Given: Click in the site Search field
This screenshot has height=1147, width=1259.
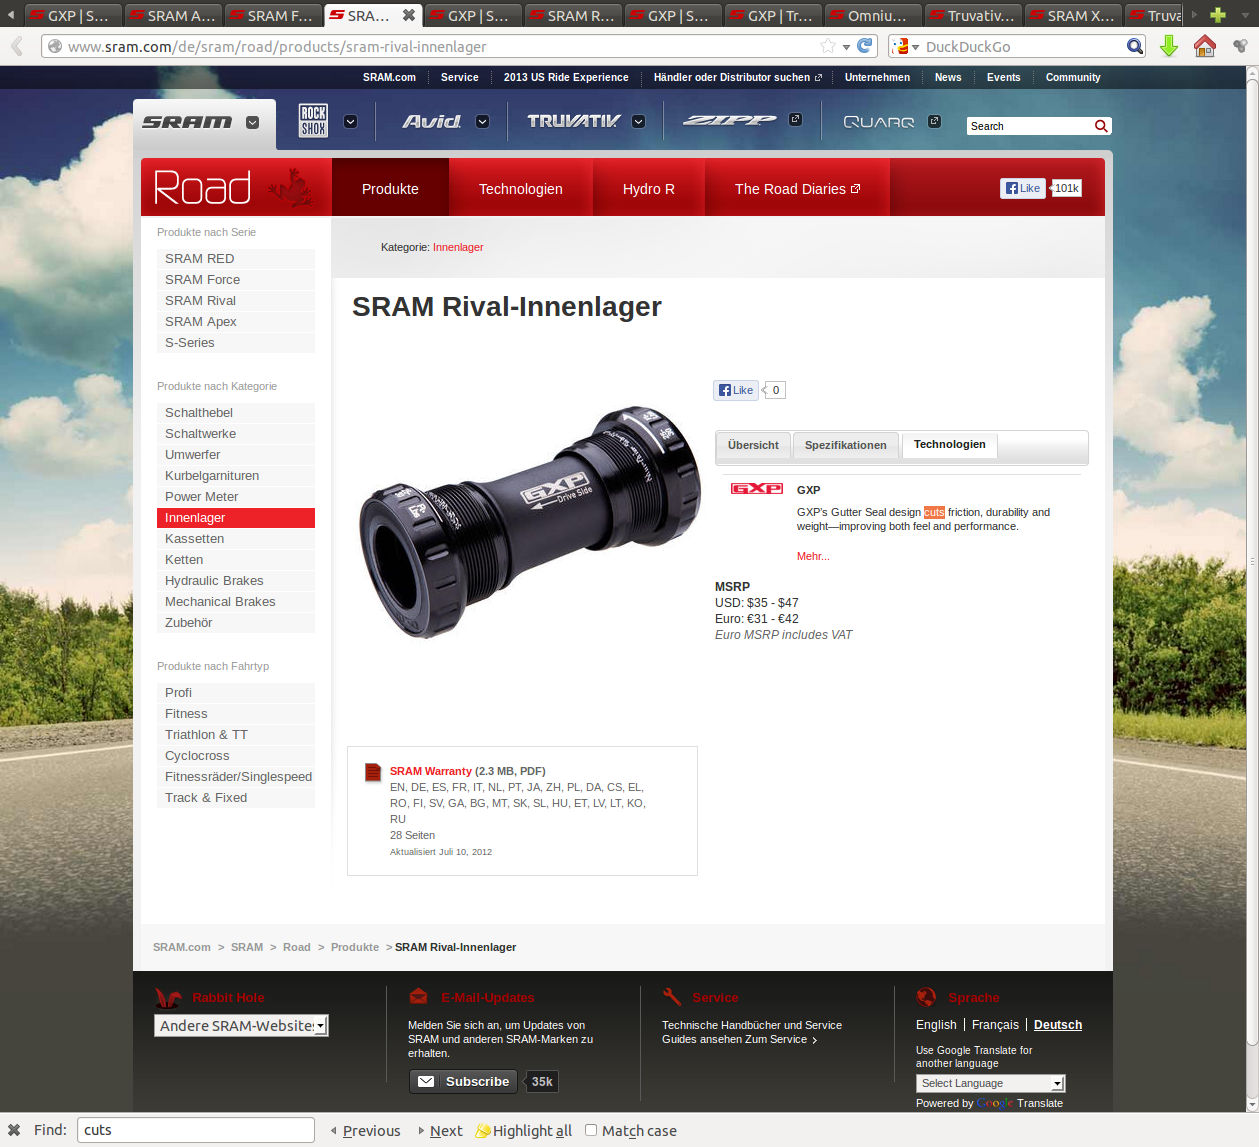Looking at the screenshot, I should (1030, 126).
